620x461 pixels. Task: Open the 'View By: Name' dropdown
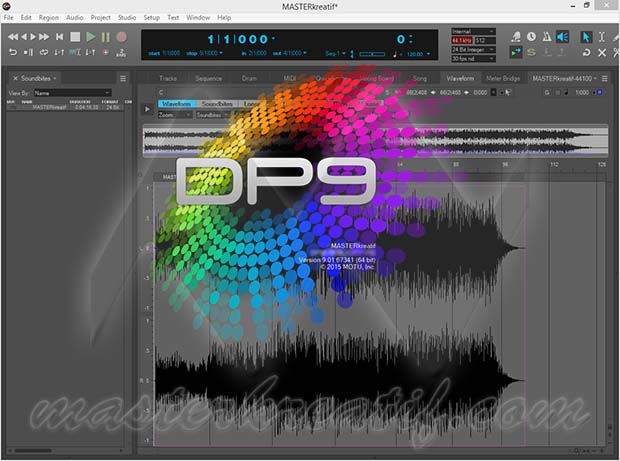click(72, 93)
